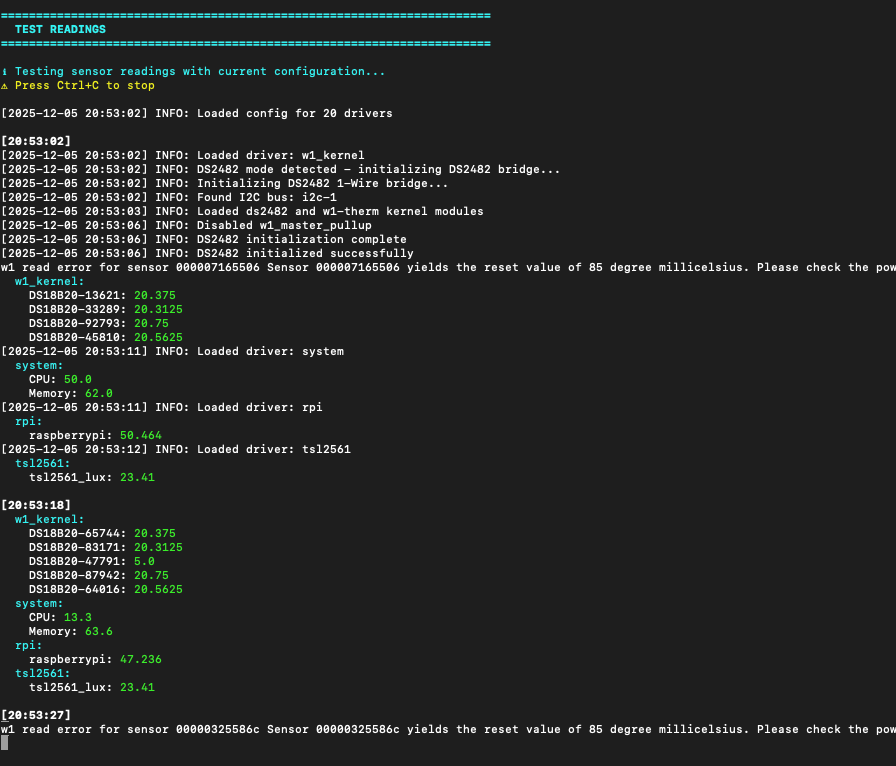This screenshot has width=896, height=766.
Task: Select the raspberrypi value 47.236
Action: point(140,660)
